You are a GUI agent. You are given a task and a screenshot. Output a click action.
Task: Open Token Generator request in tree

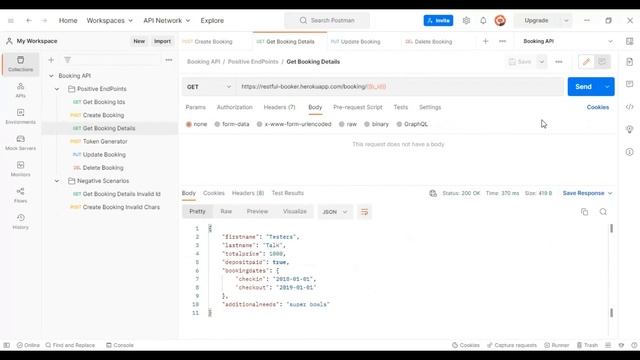tap(105, 142)
